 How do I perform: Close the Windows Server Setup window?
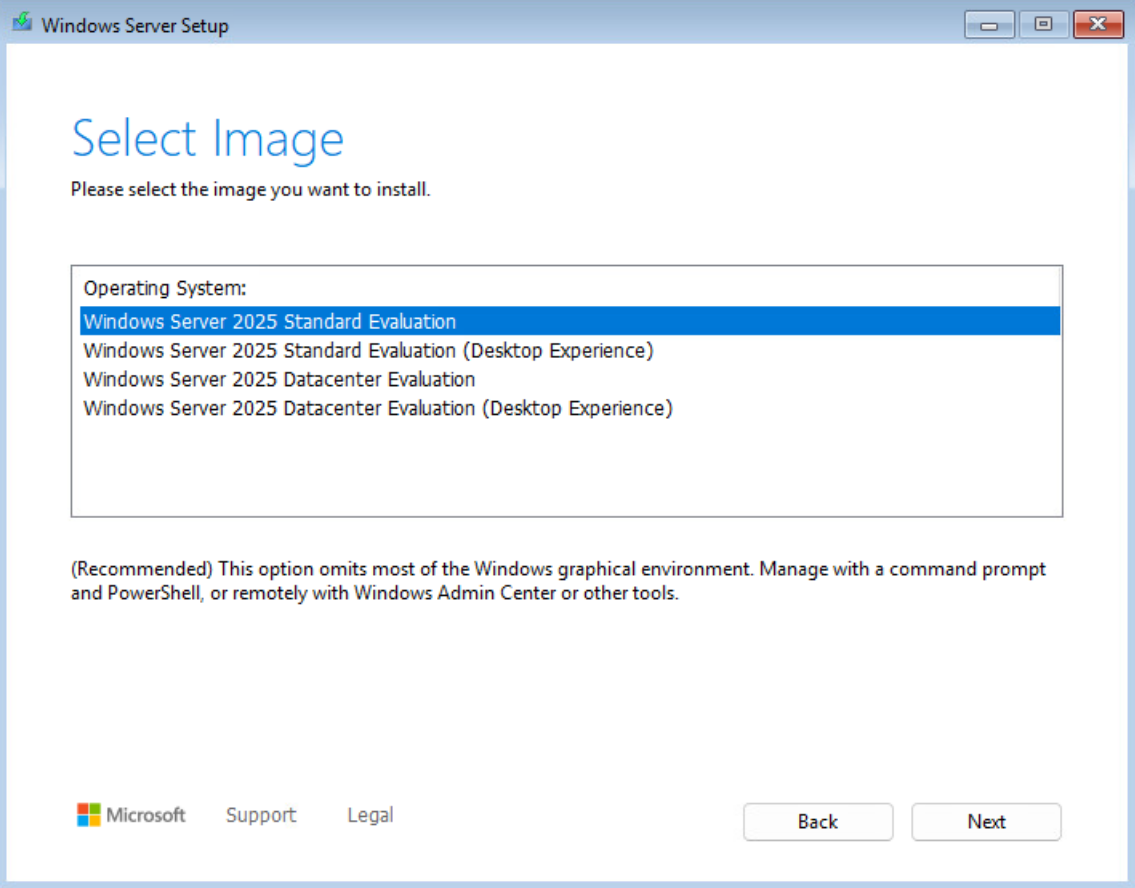1098,25
